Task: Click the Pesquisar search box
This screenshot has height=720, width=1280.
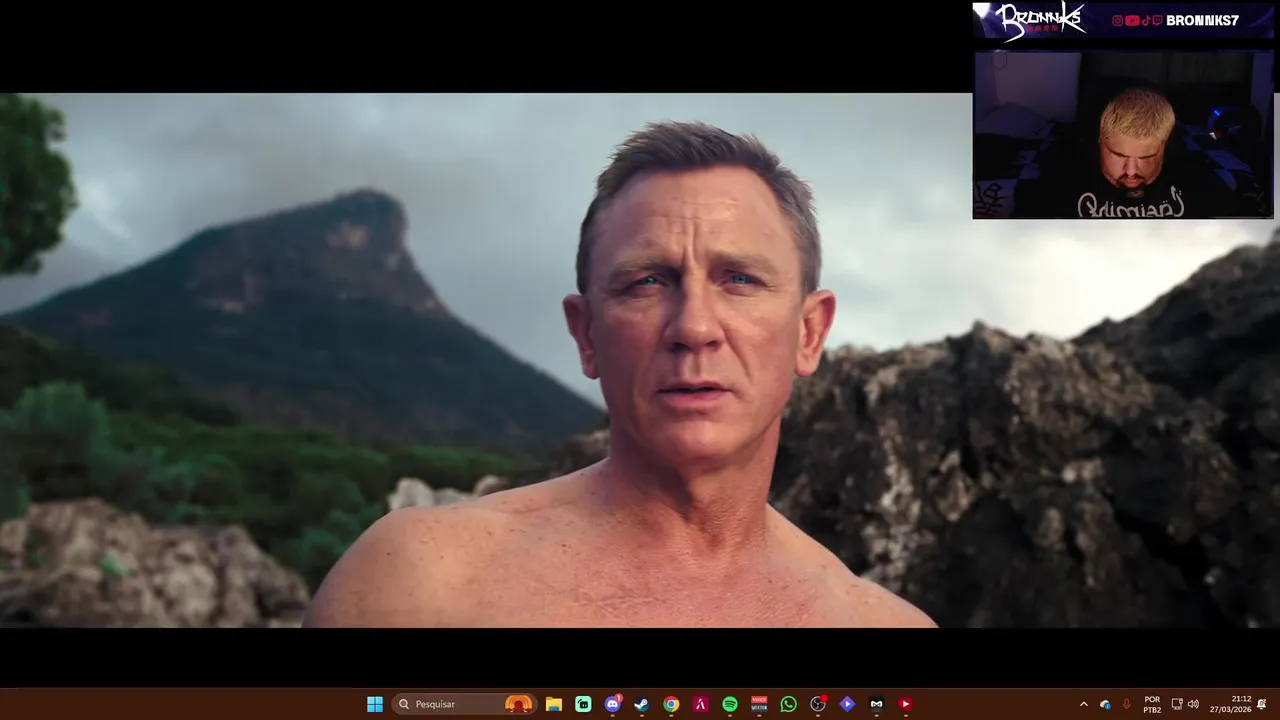Action: 464,704
